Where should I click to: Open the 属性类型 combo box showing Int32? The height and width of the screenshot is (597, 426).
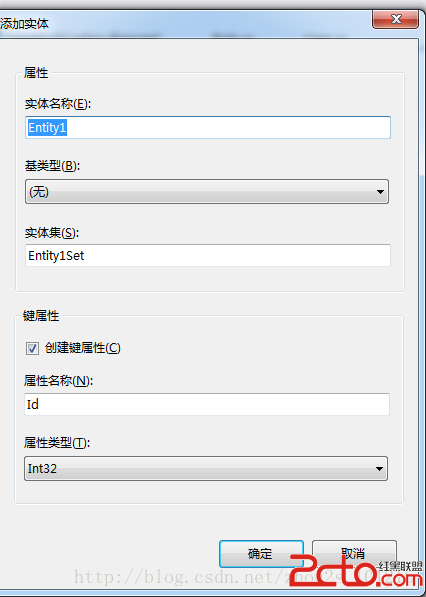(x=206, y=468)
